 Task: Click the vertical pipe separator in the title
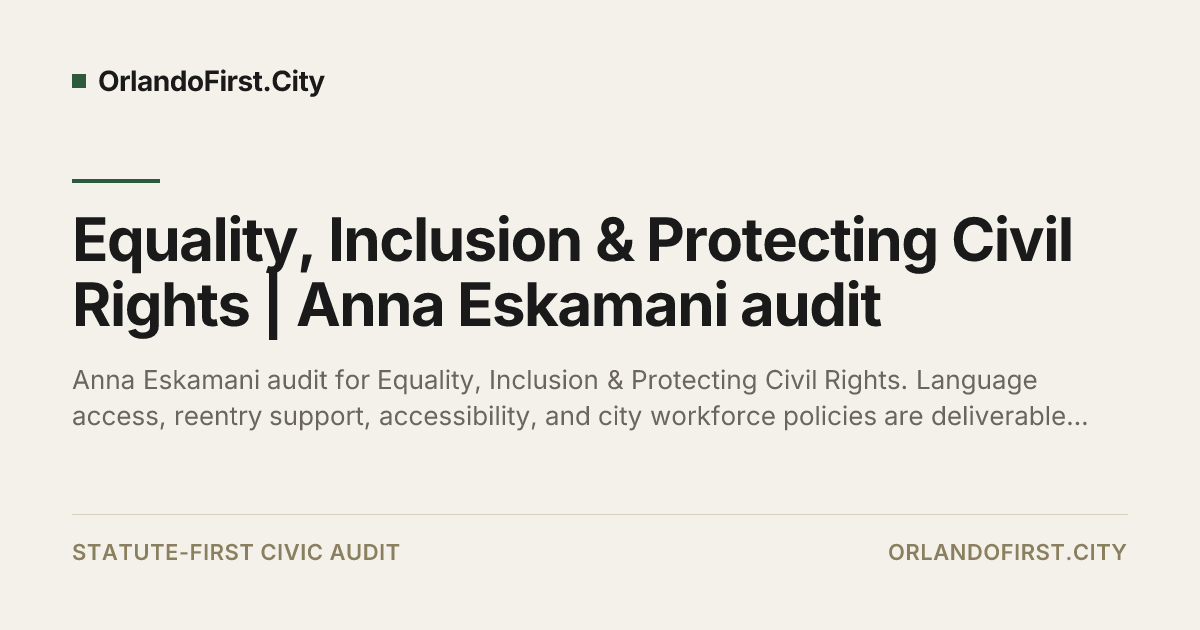point(273,307)
